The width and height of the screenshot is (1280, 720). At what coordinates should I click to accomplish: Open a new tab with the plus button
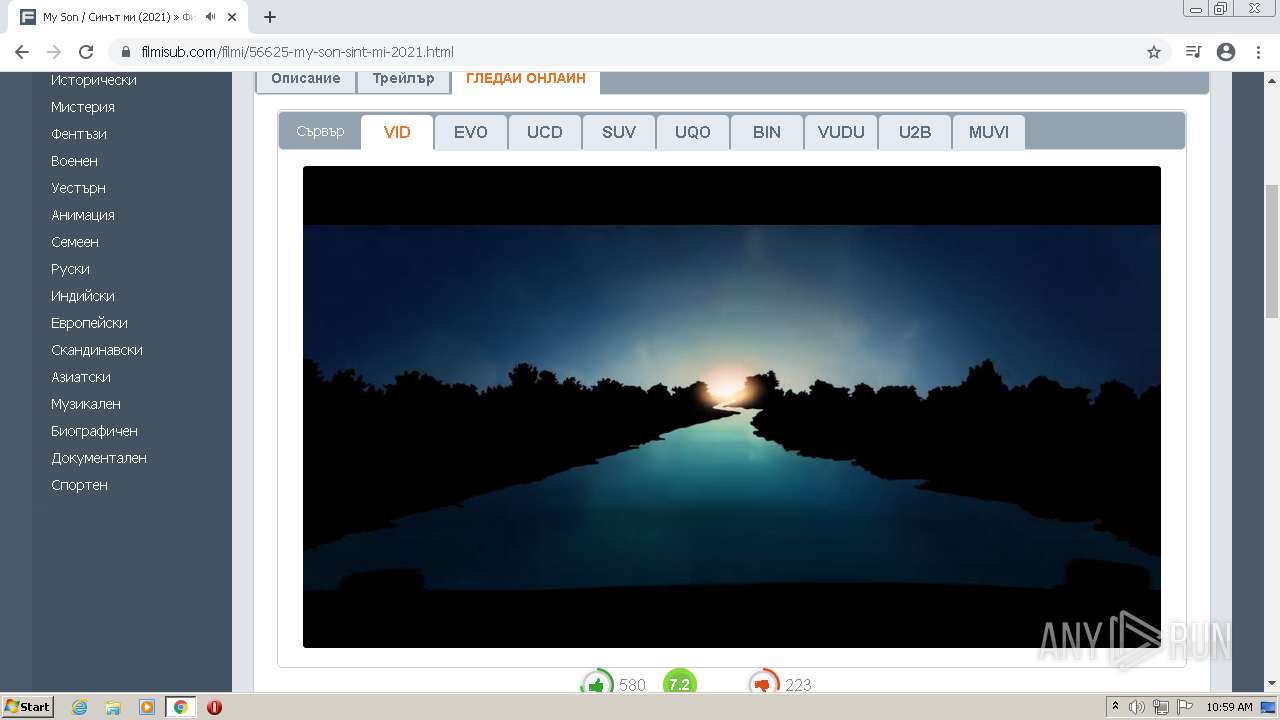coord(269,17)
